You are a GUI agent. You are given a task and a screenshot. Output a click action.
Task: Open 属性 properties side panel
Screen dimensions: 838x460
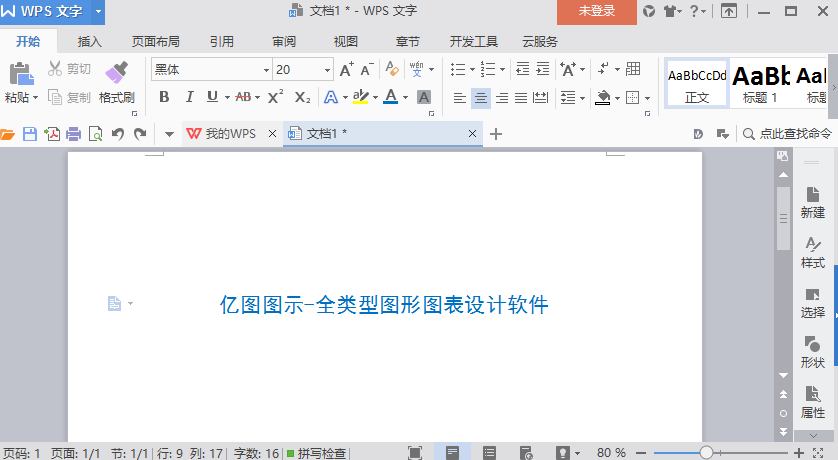click(812, 402)
